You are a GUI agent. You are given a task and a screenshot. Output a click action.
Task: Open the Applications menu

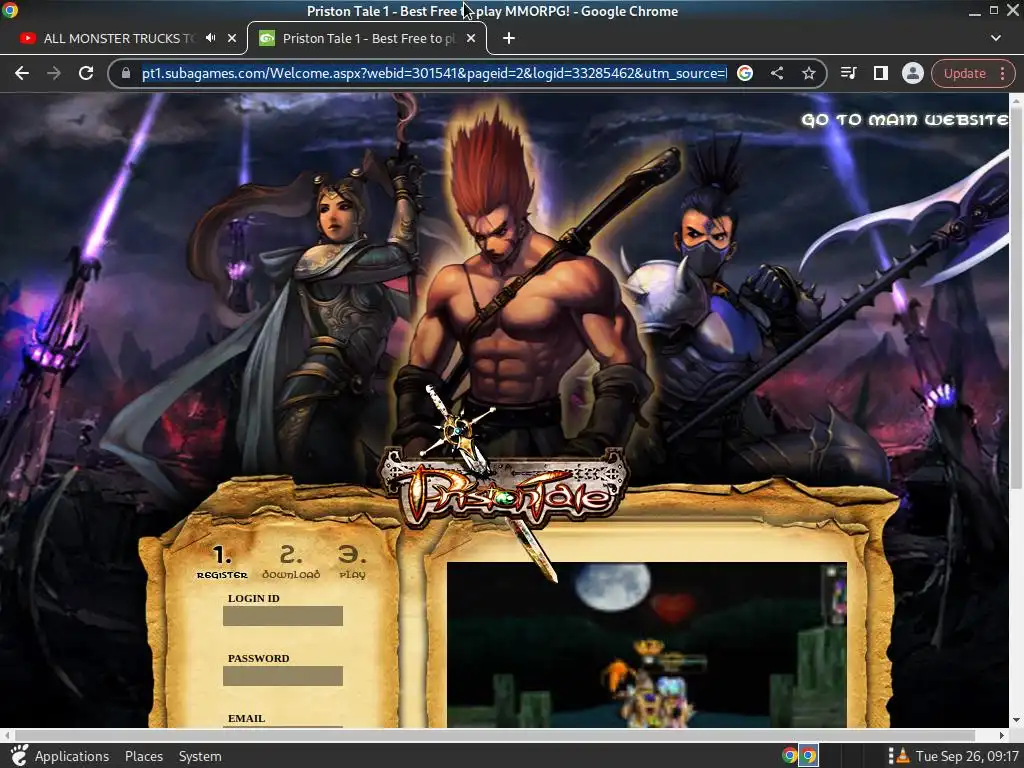(72, 756)
